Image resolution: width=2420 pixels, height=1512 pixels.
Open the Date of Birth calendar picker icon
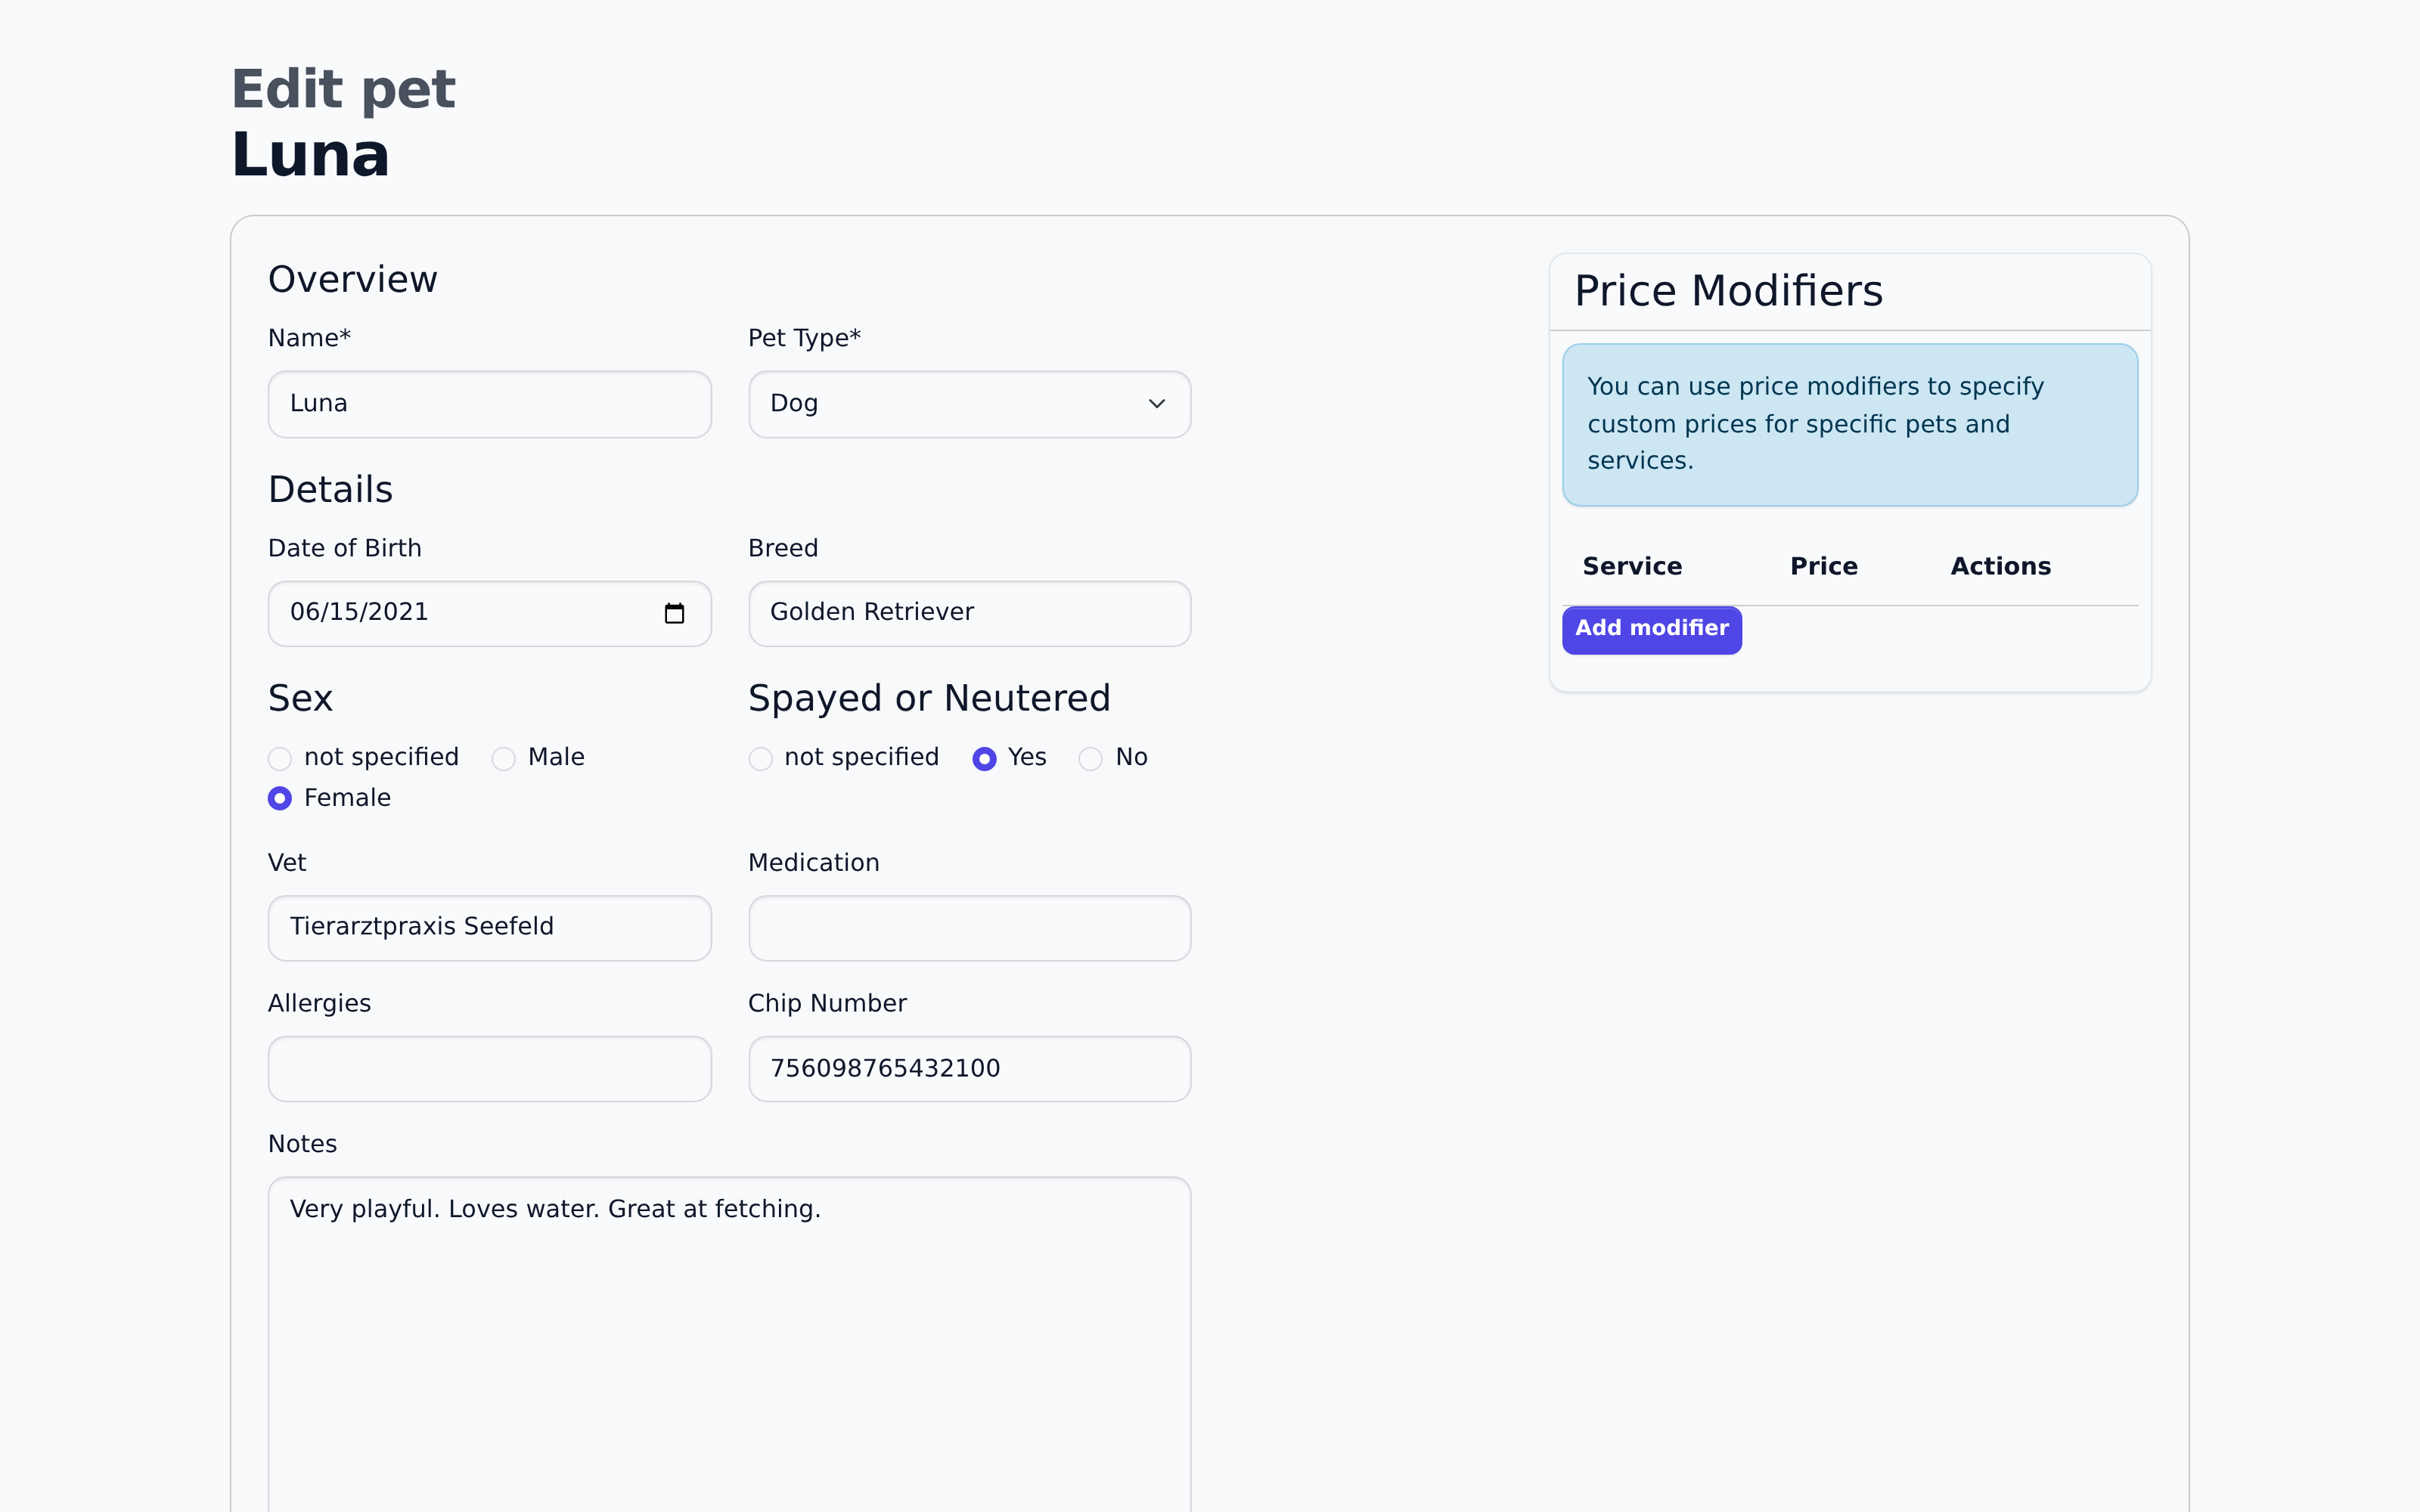pyautogui.click(x=674, y=613)
